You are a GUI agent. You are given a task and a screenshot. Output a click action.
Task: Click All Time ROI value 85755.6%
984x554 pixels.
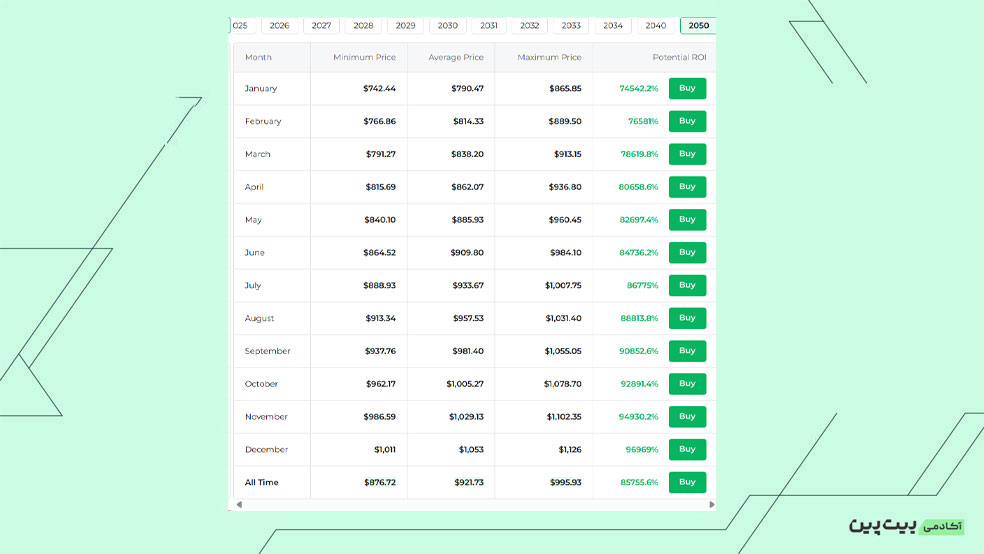[x=639, y=482]
